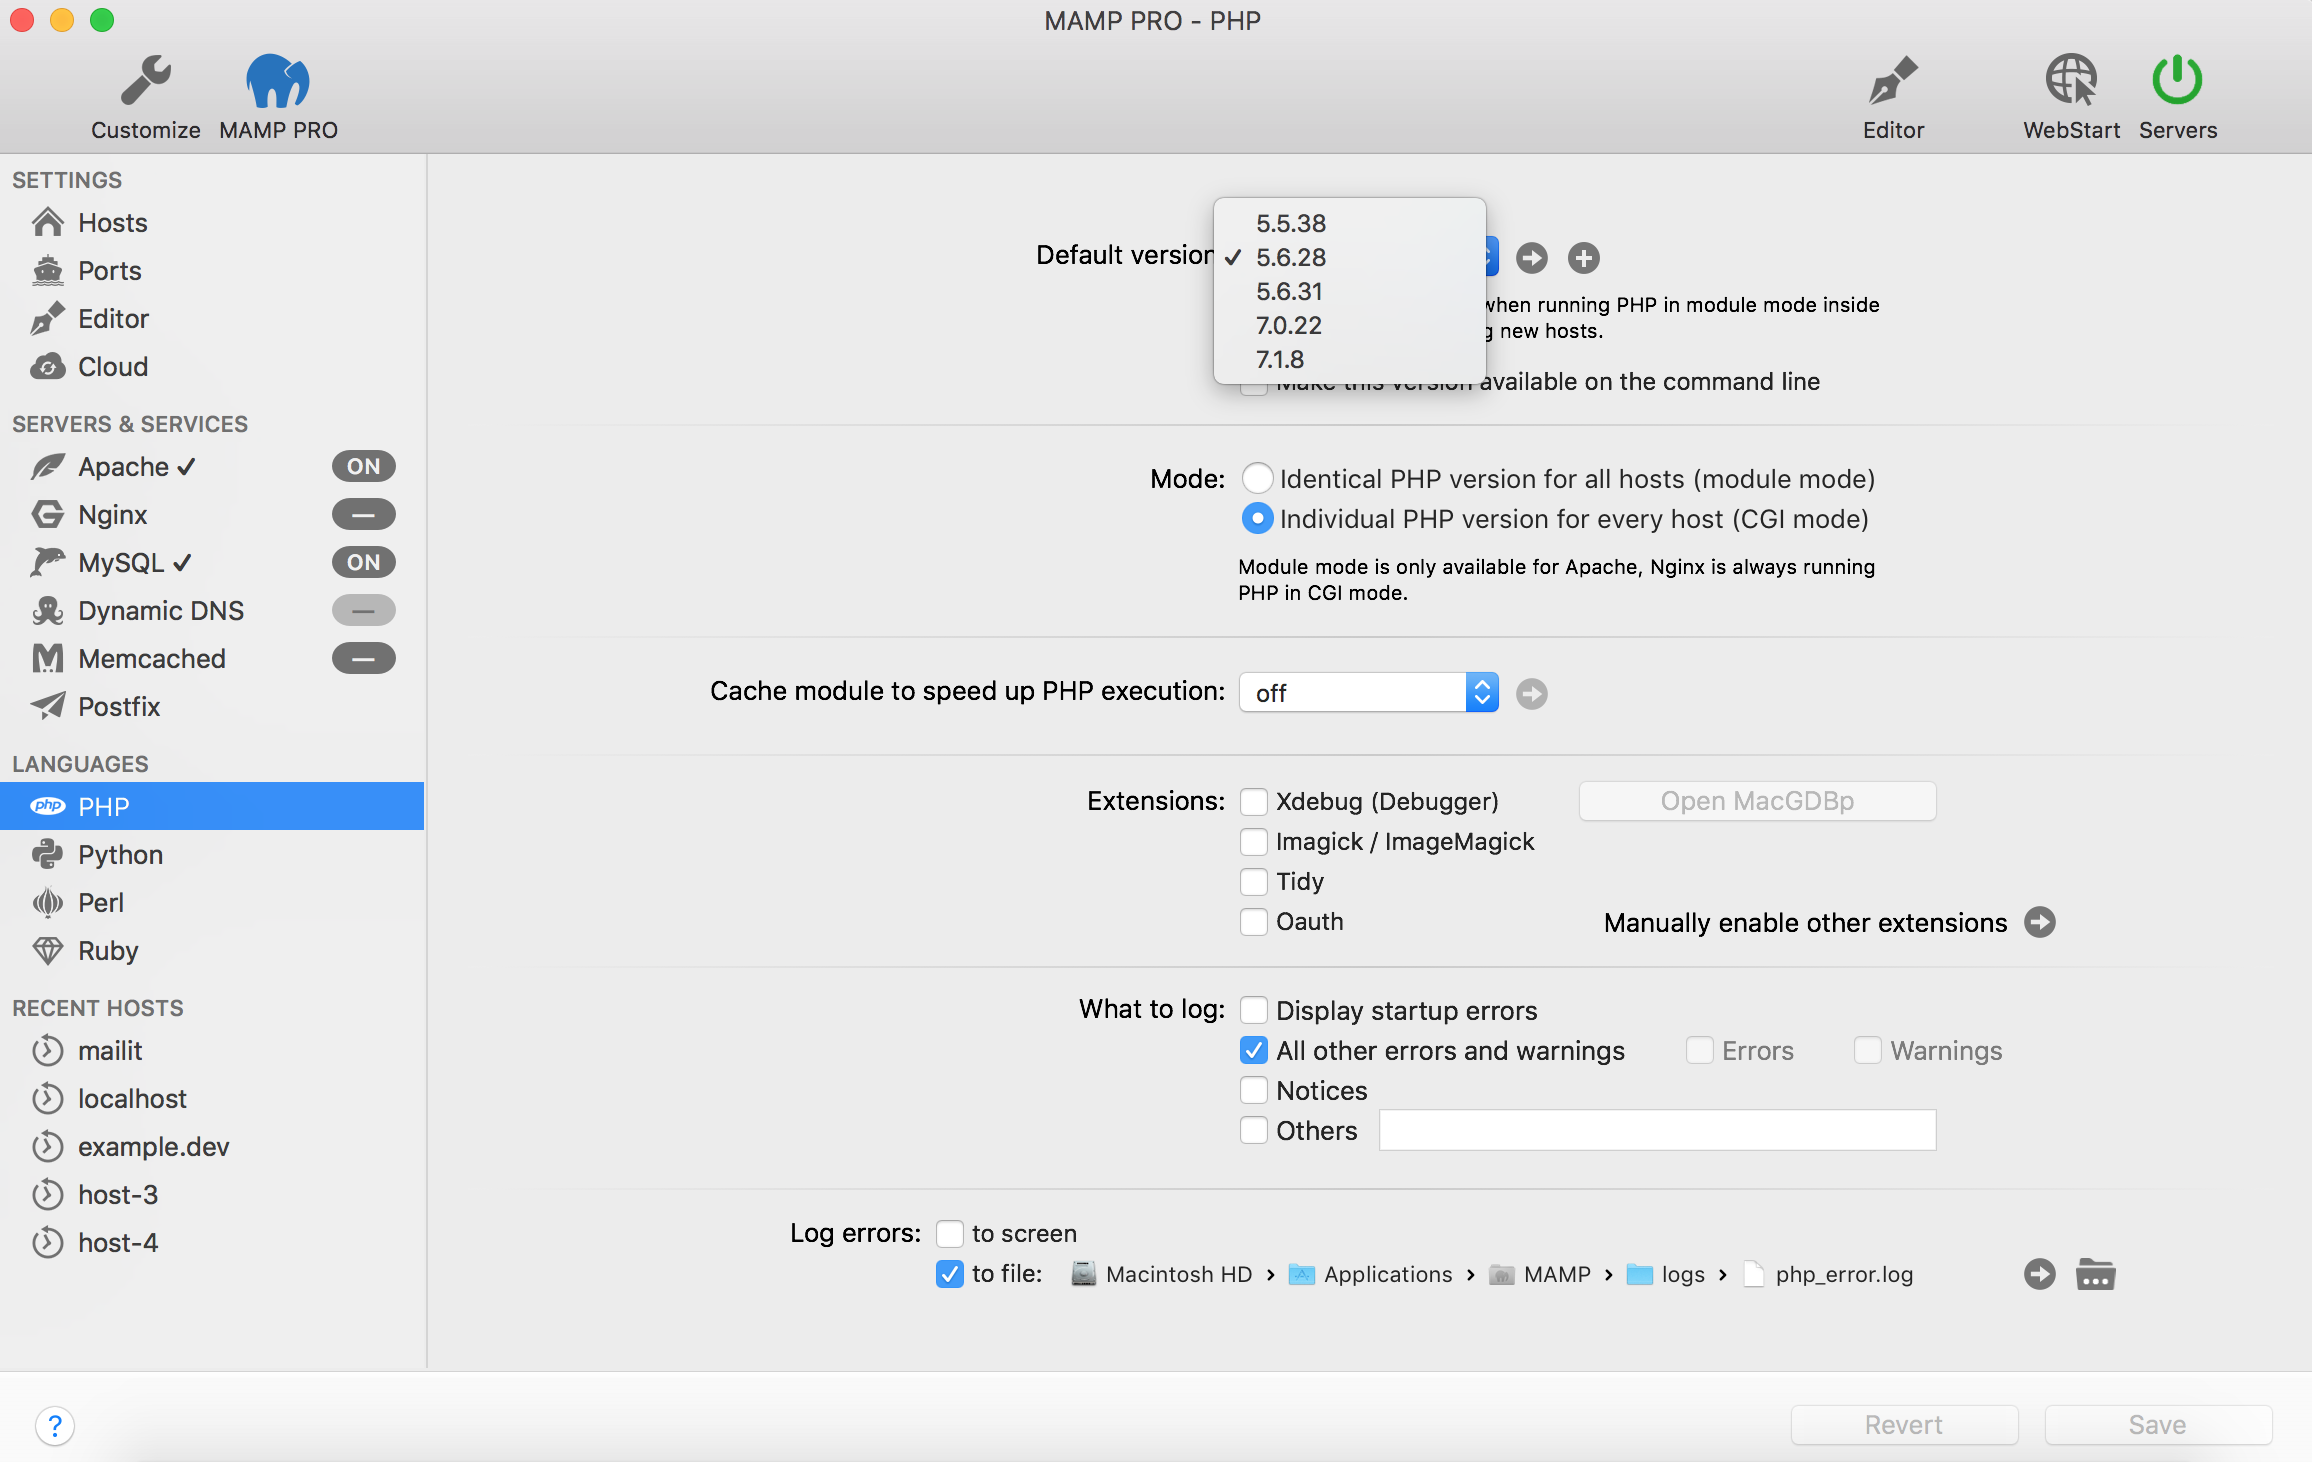2312x1462 pixels.
Task: Click arrow icon next to cache module dropdown
Action: tap(1531, 693)
